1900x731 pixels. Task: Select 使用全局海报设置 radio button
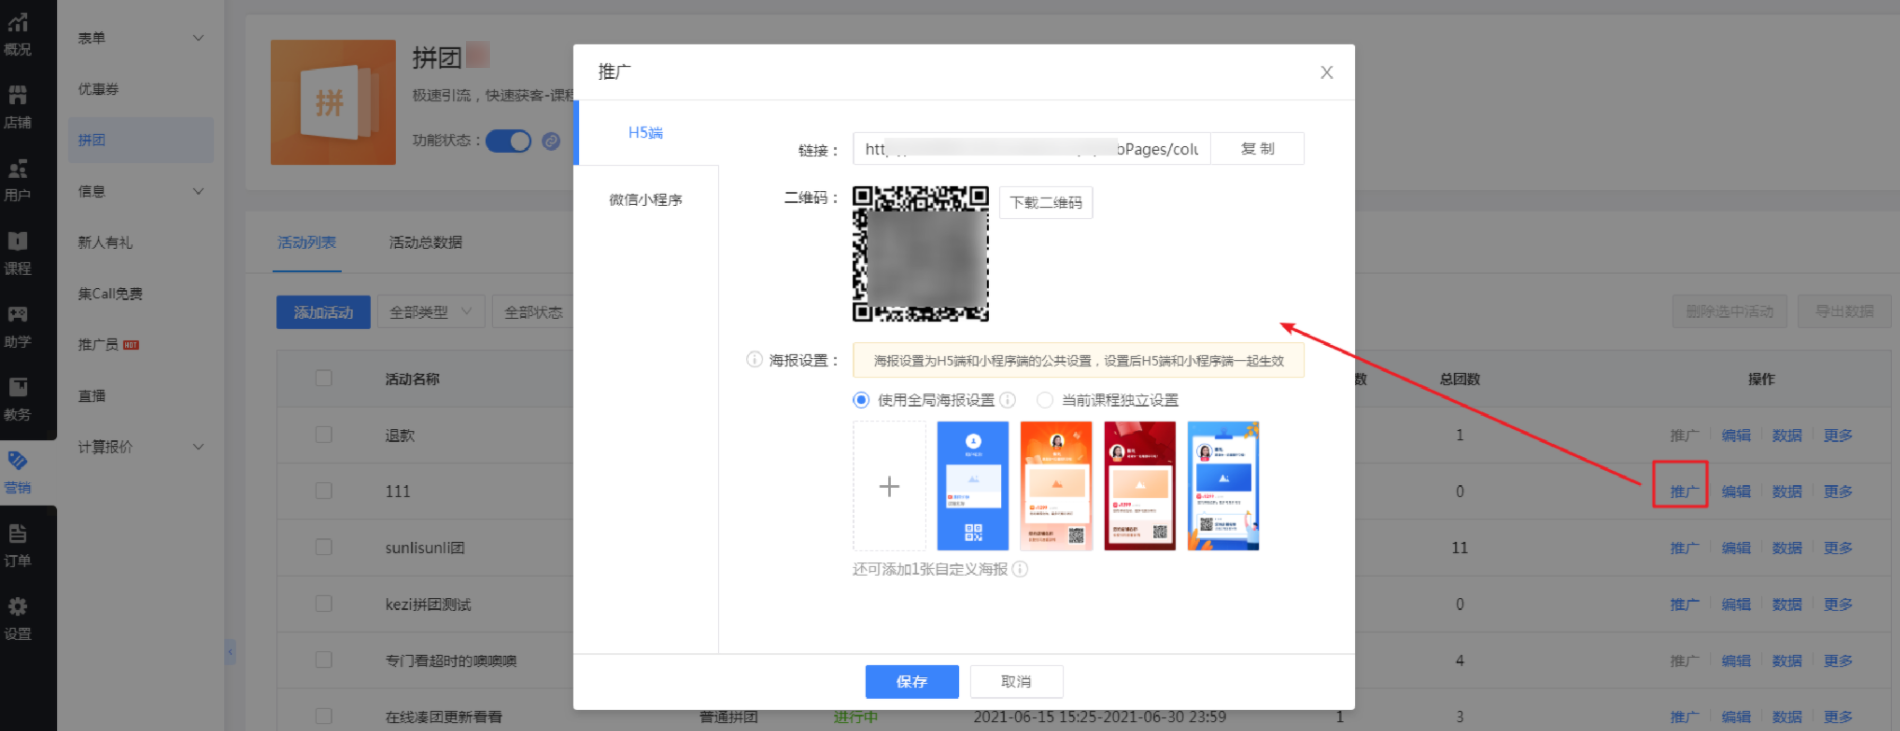861,400
